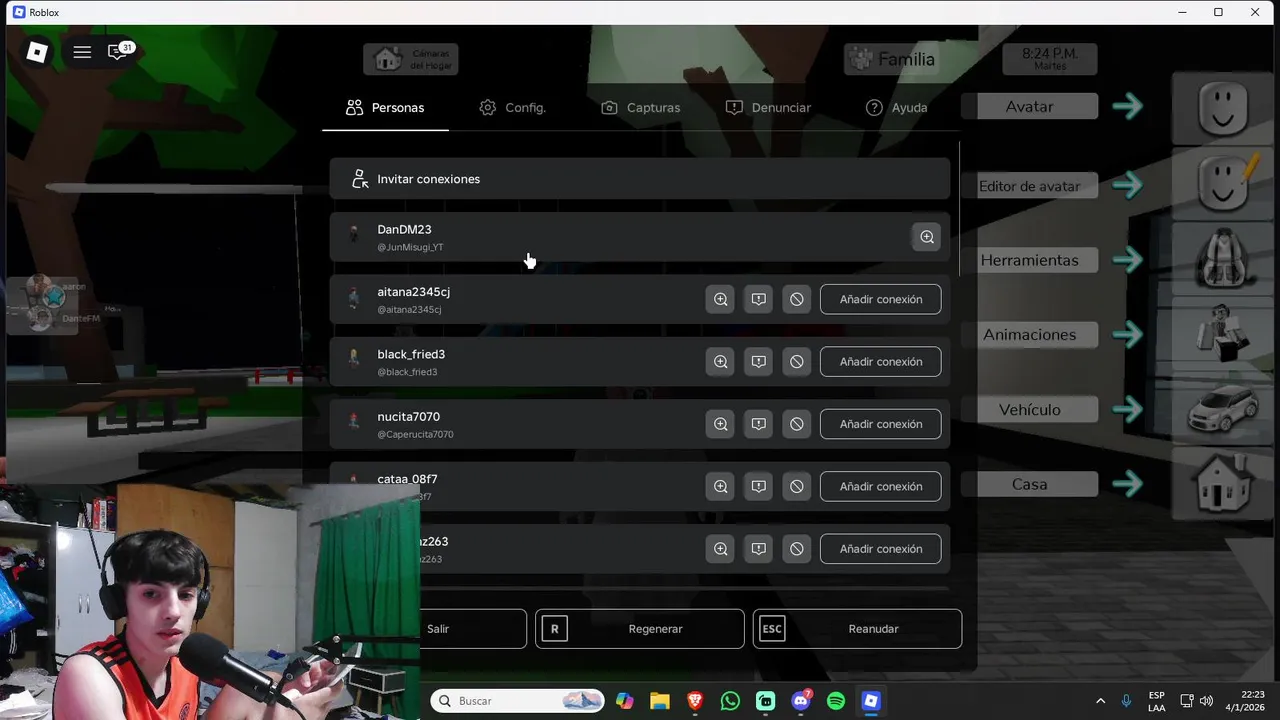Open the Avatar smiley face icon
1280x720 pixels.
[1225, 106]
